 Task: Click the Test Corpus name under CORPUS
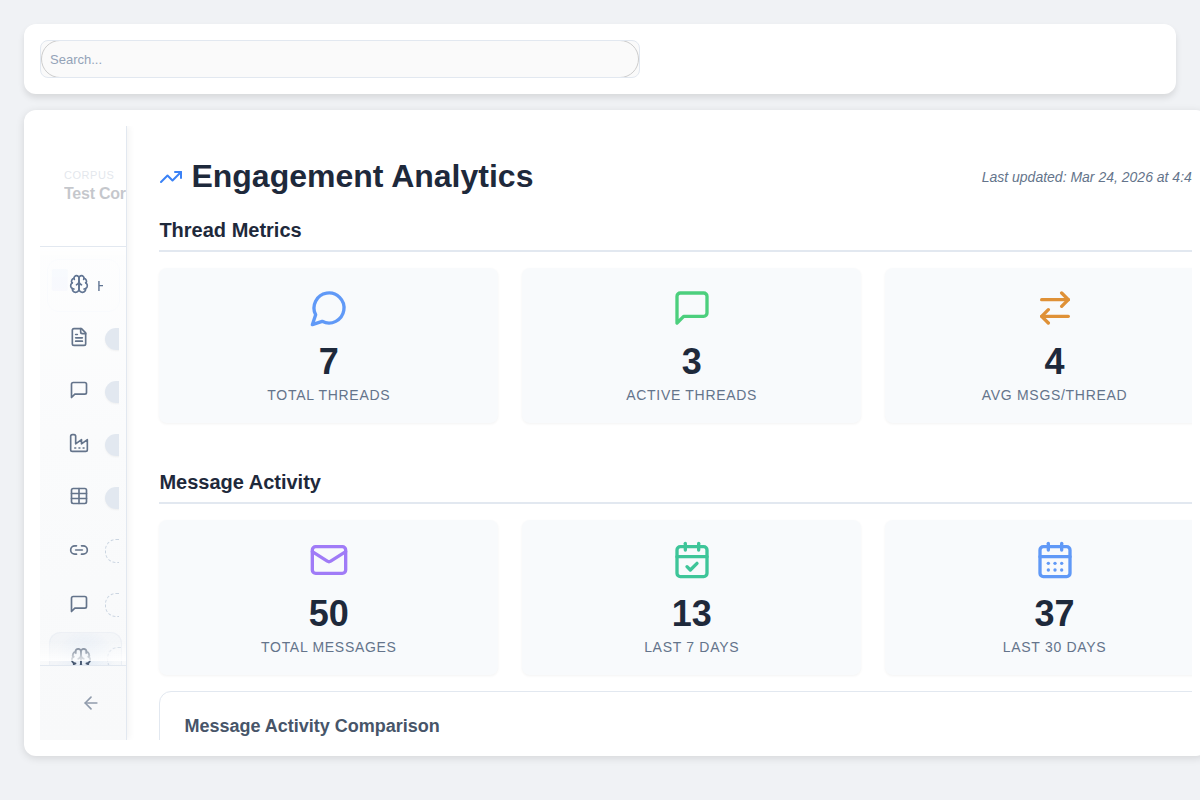point(95,193)
